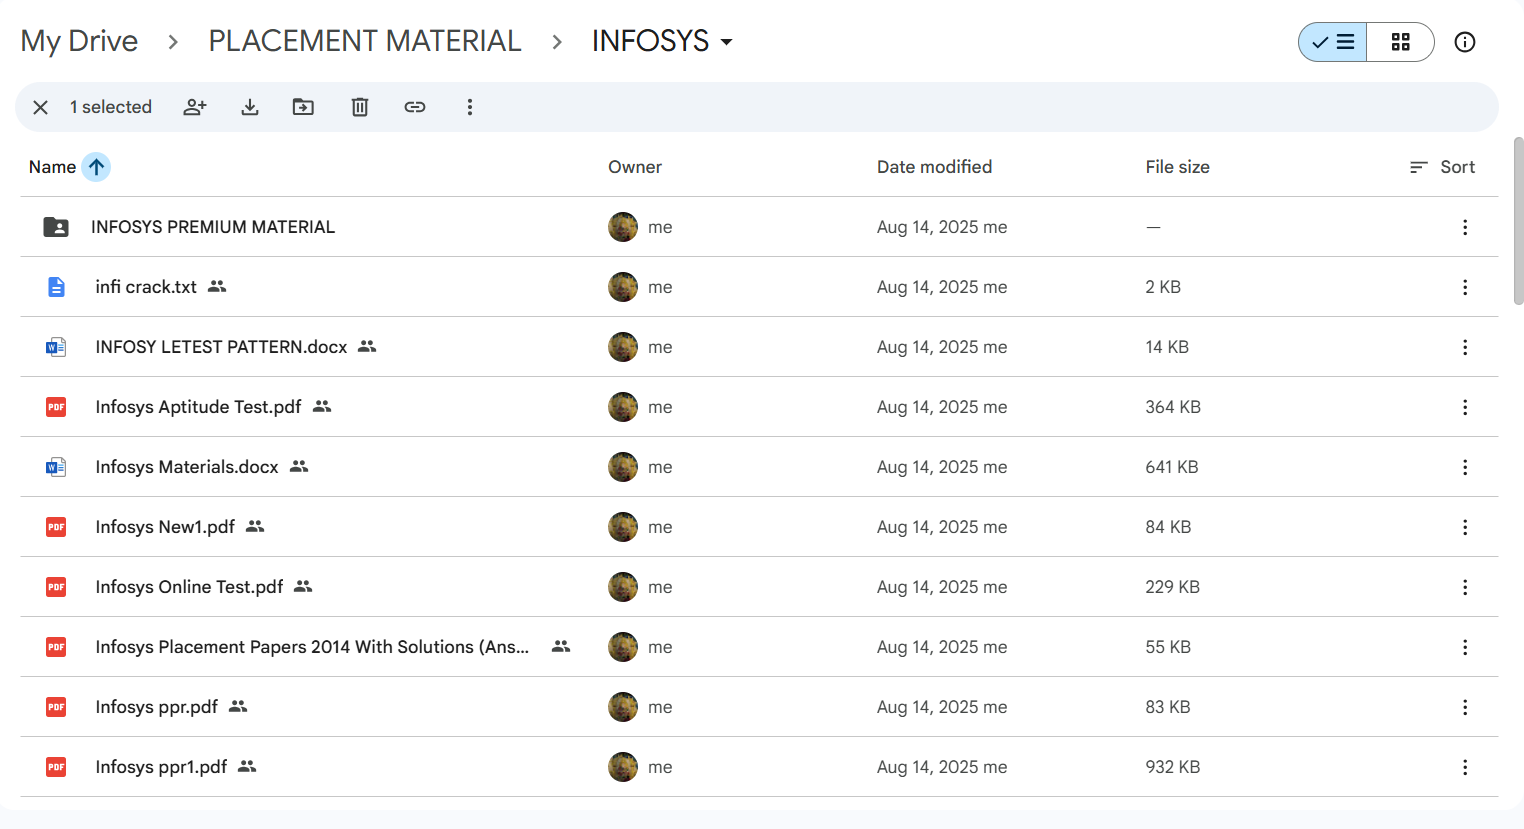
Task: Open more actions for Infosys ppr.pdf
Action: [x=1465, y=707]
